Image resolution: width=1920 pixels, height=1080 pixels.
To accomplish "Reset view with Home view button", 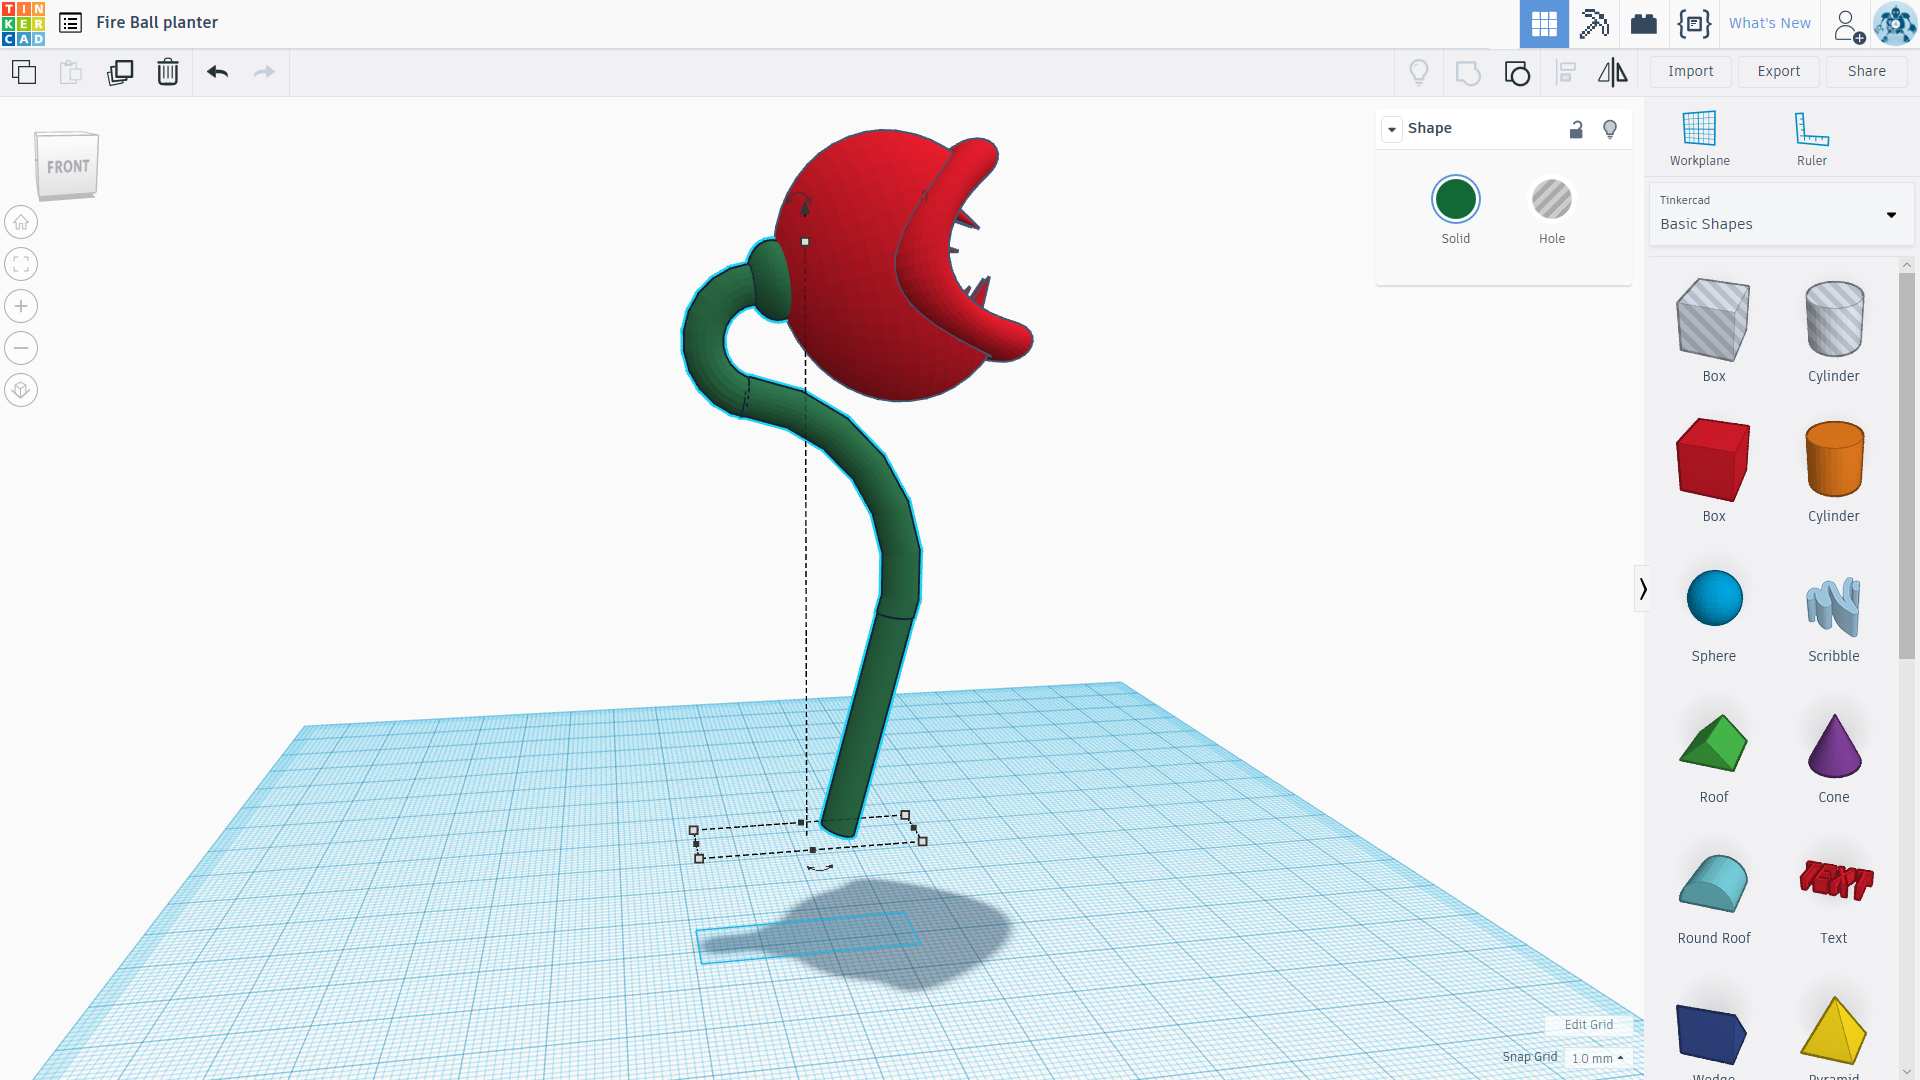I will click(x=21, y=222).
